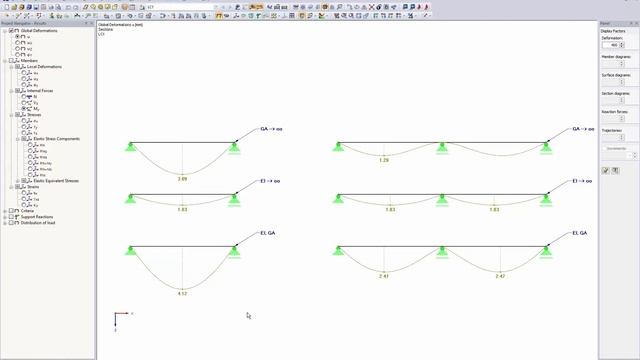Screen dimensions: 640x360
Task: Collapse the Strains tree node
Action: [11, 187]
